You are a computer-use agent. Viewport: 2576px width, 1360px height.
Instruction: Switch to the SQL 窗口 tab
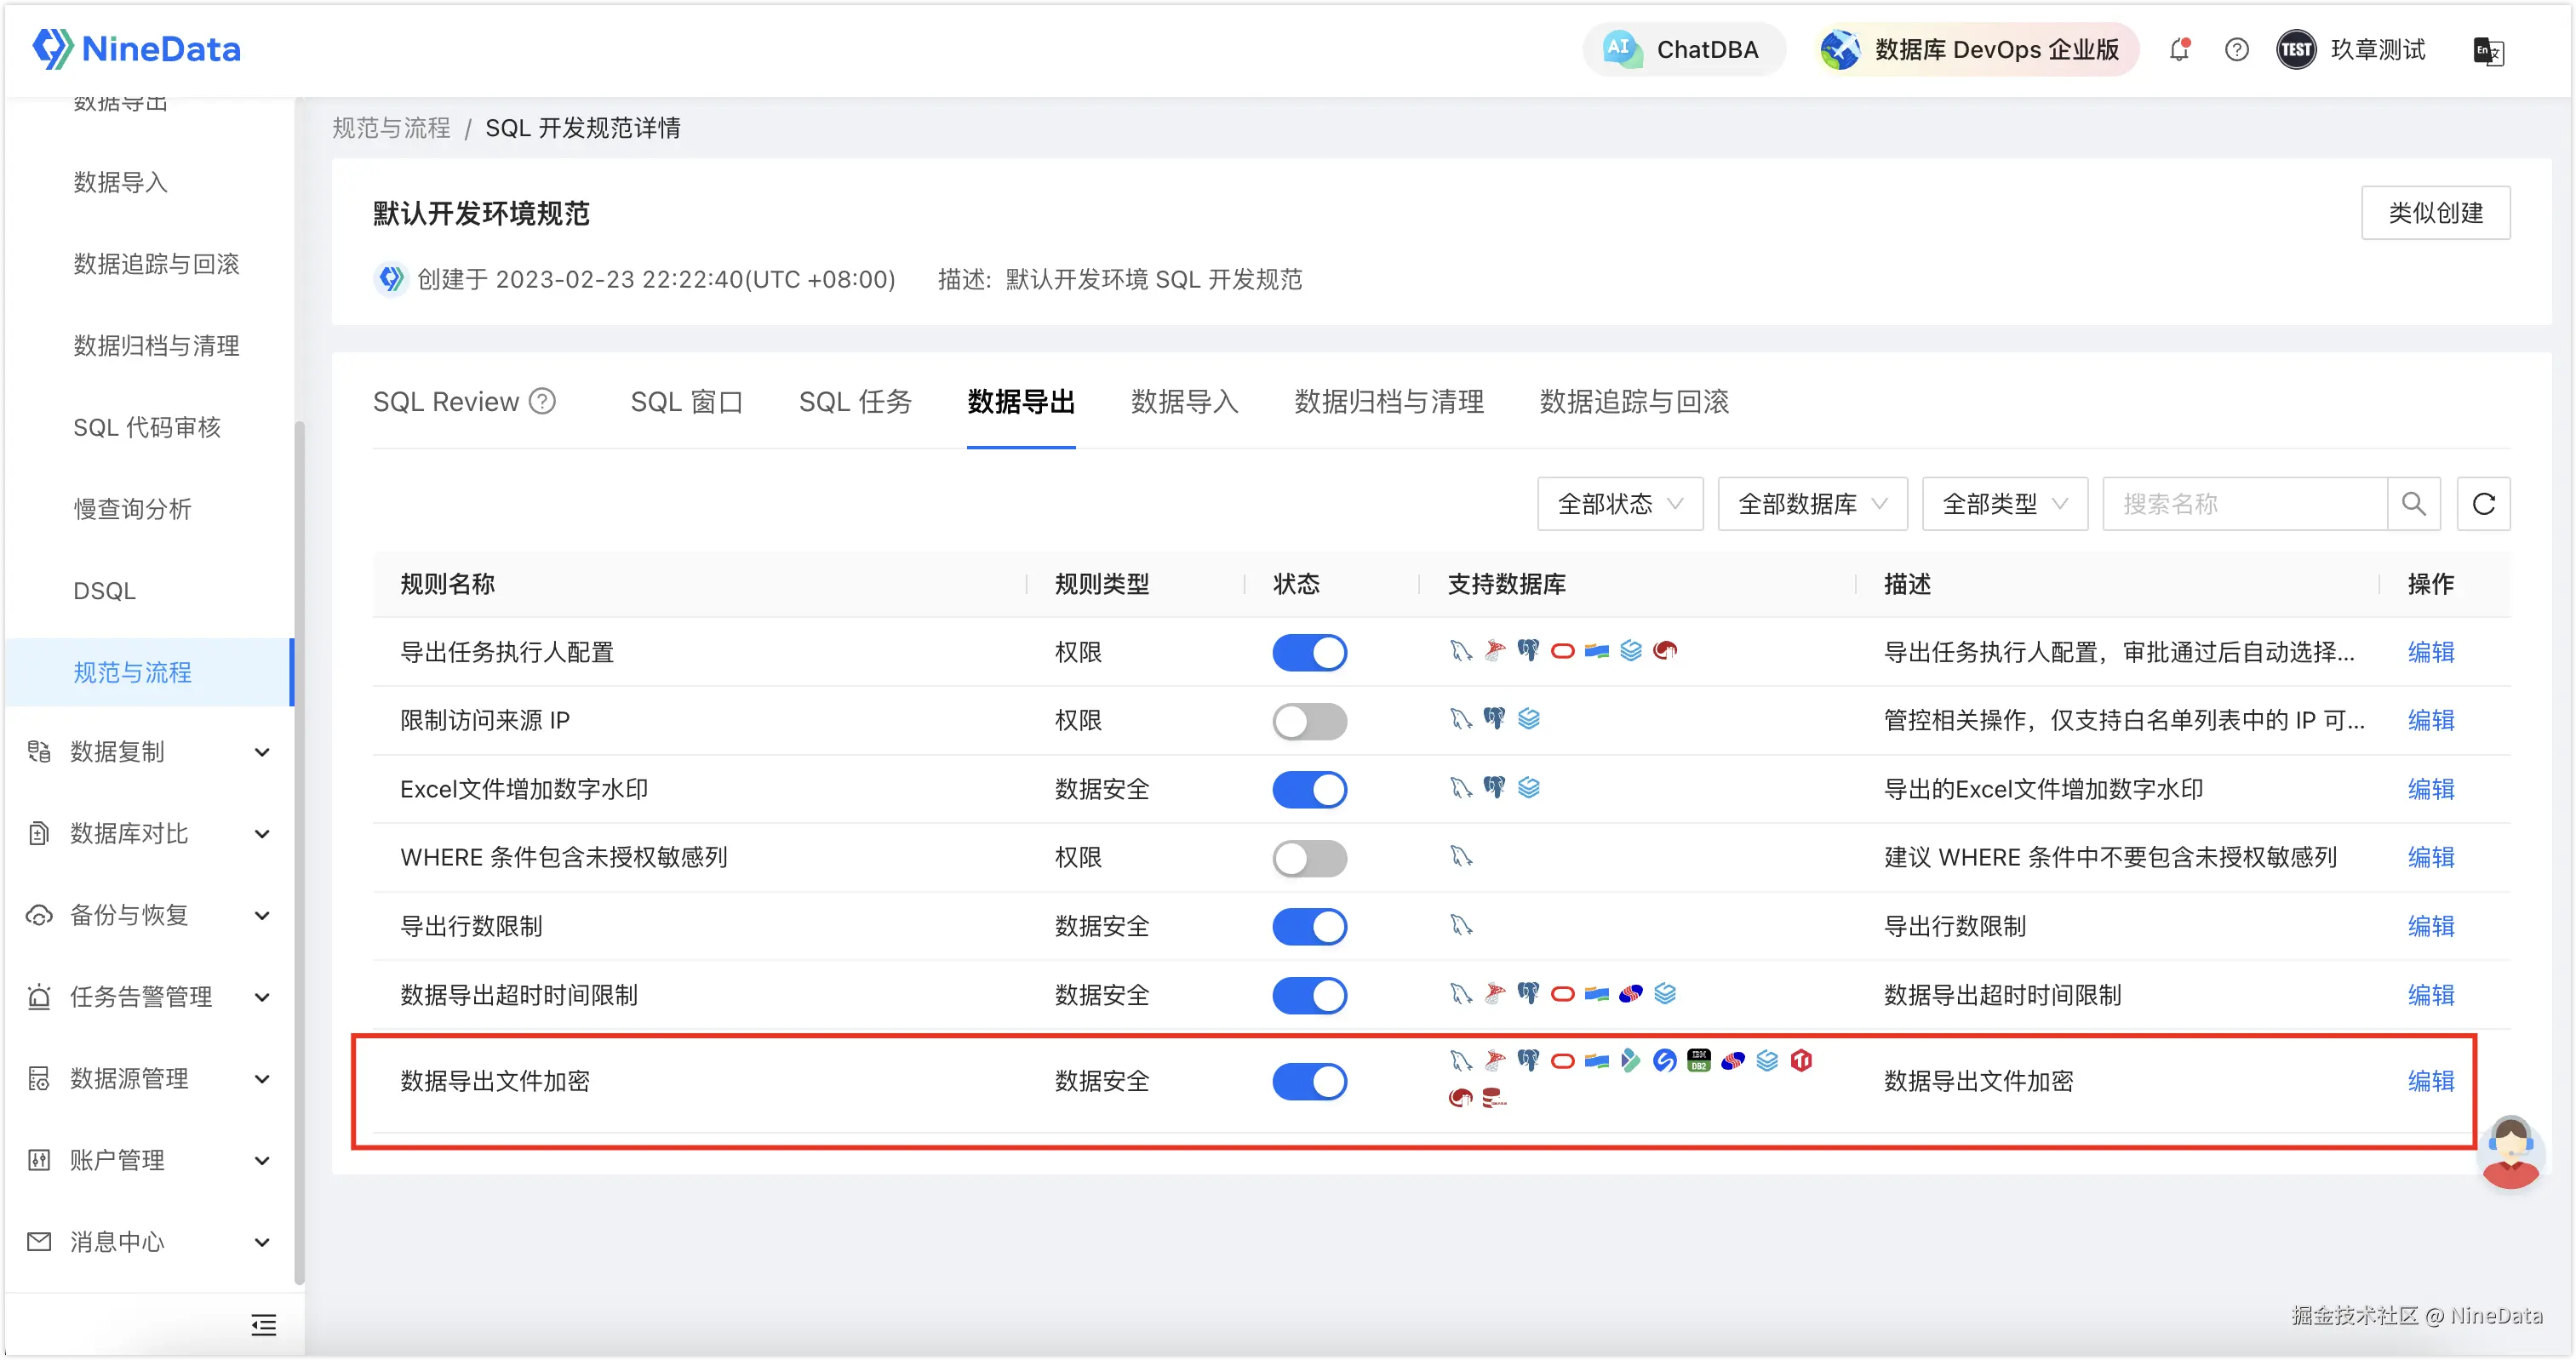(687, 402)
